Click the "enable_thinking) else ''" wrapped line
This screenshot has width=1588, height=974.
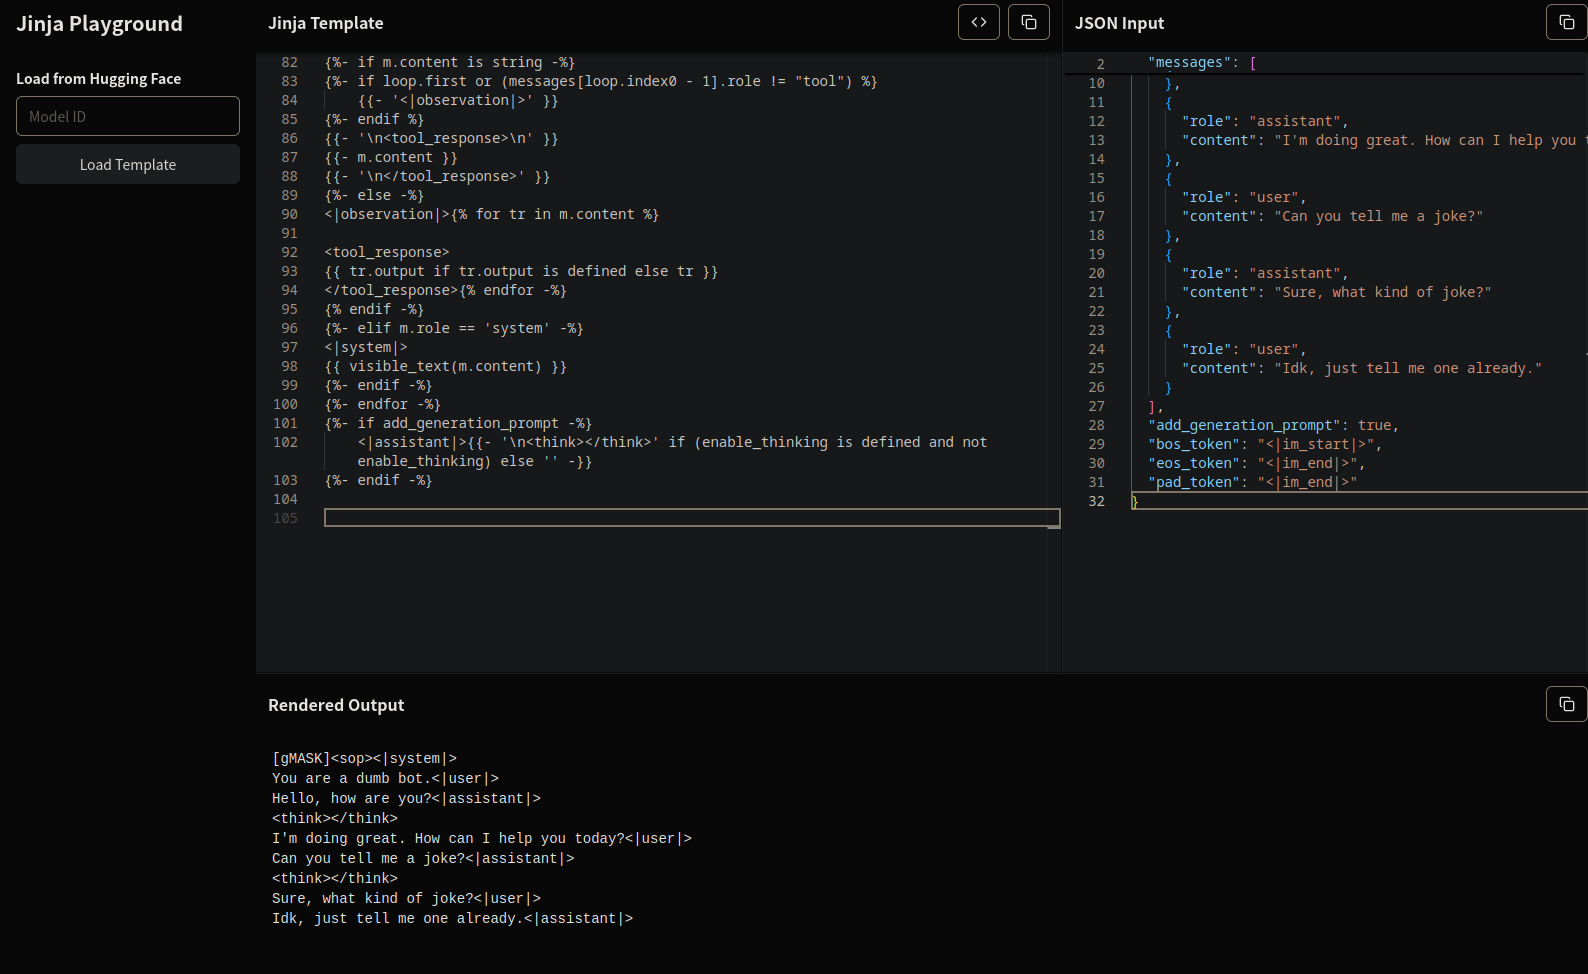pyautogui.click(x=475, y=461)
